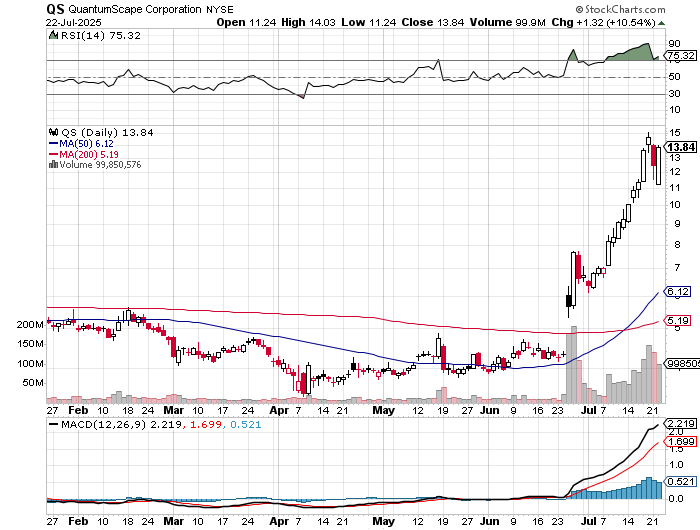Click the High 14.03 value
Image resolution: width=700 pixels, height=530 pixels.
(308, 22)
